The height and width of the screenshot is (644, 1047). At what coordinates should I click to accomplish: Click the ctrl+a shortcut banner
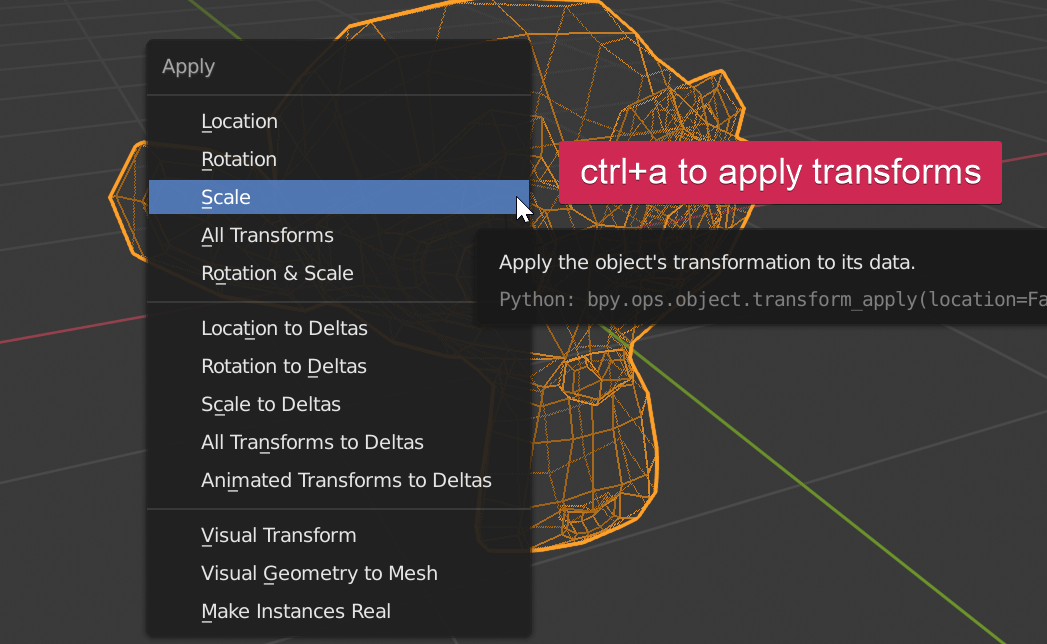point(779,172)
